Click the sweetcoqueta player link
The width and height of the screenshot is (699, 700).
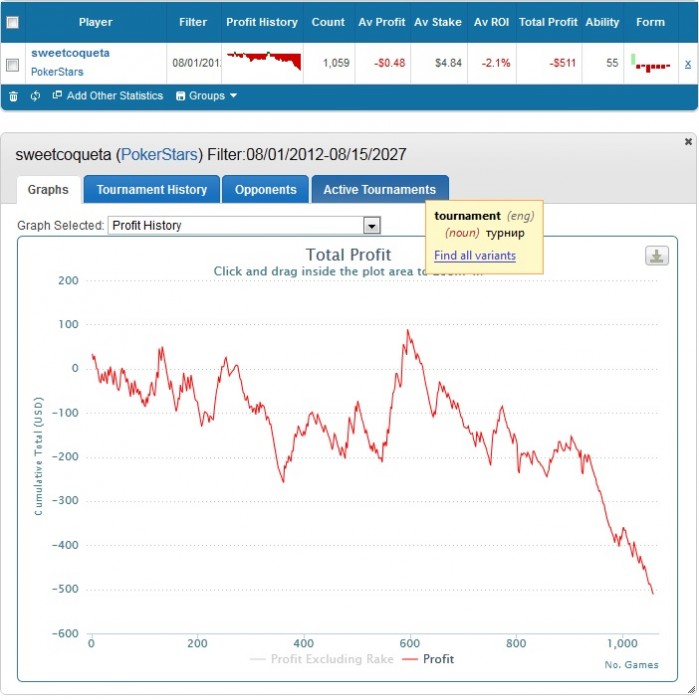point(70,53)
